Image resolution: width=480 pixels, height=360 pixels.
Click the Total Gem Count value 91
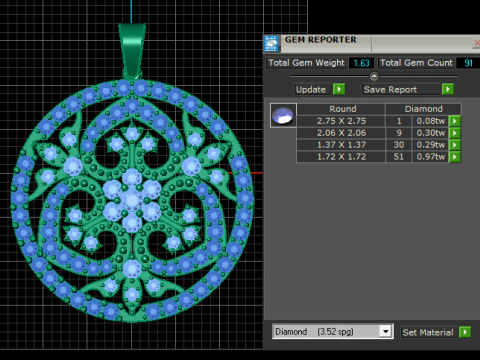click(x=468, y=63)
